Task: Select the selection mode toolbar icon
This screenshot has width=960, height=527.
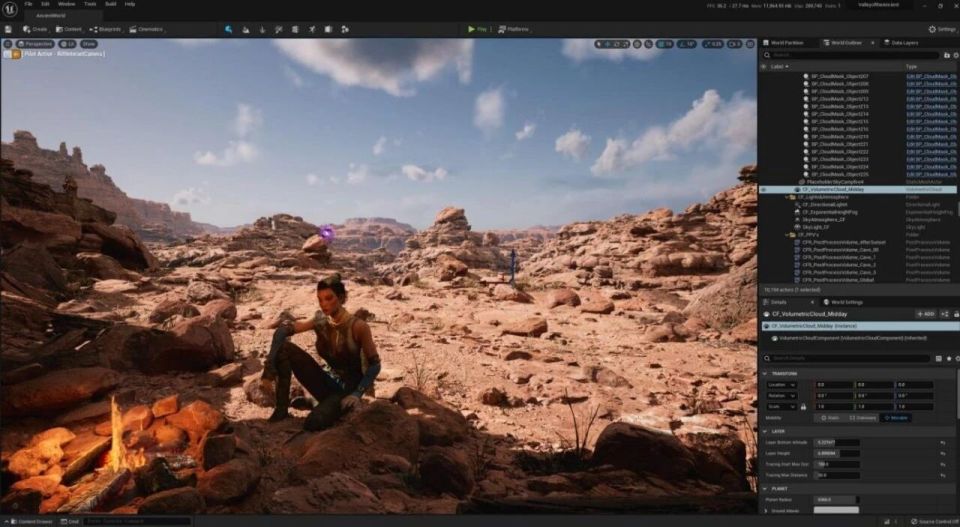Action: pyautogui.click(x=228, y=29)
